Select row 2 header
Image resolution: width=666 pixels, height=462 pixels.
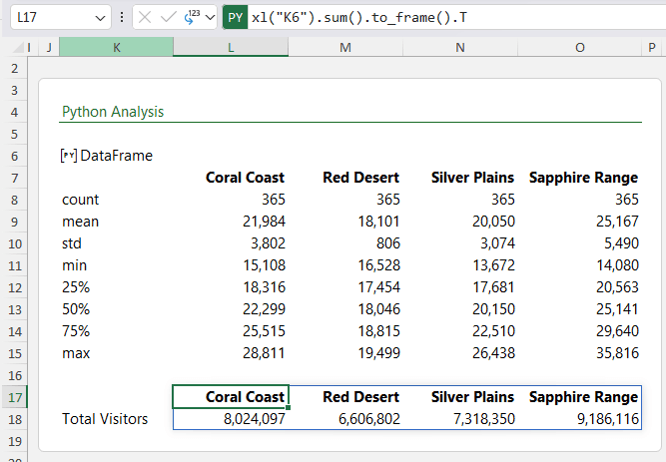(14, 68)
